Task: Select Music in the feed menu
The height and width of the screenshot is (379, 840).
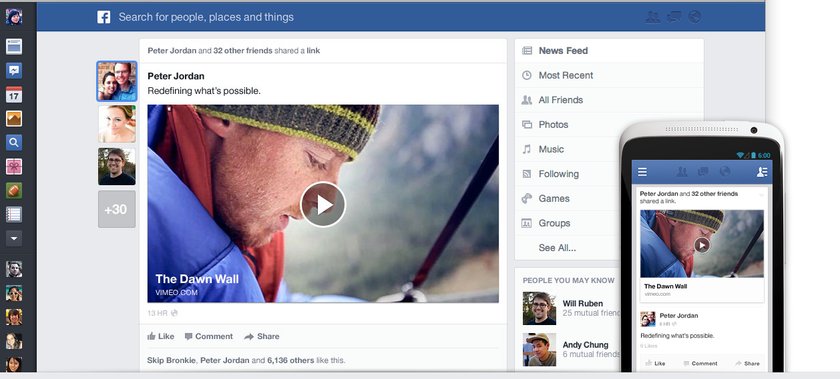Action: tap(551, 149)
